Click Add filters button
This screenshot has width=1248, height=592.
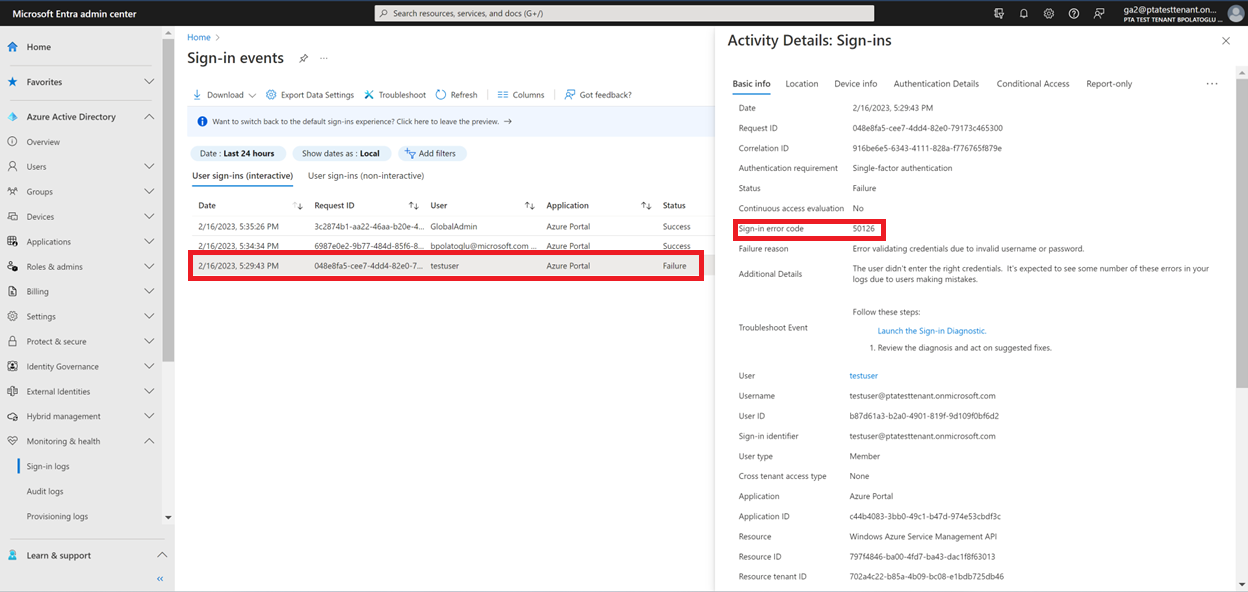433,153
